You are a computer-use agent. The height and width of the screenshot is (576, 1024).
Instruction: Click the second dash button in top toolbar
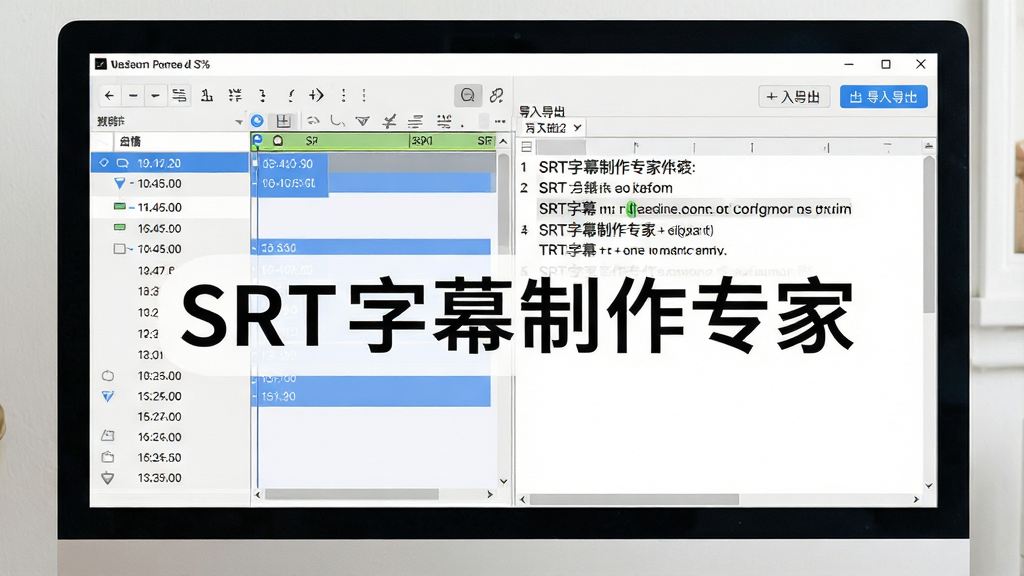click(155, 95)
